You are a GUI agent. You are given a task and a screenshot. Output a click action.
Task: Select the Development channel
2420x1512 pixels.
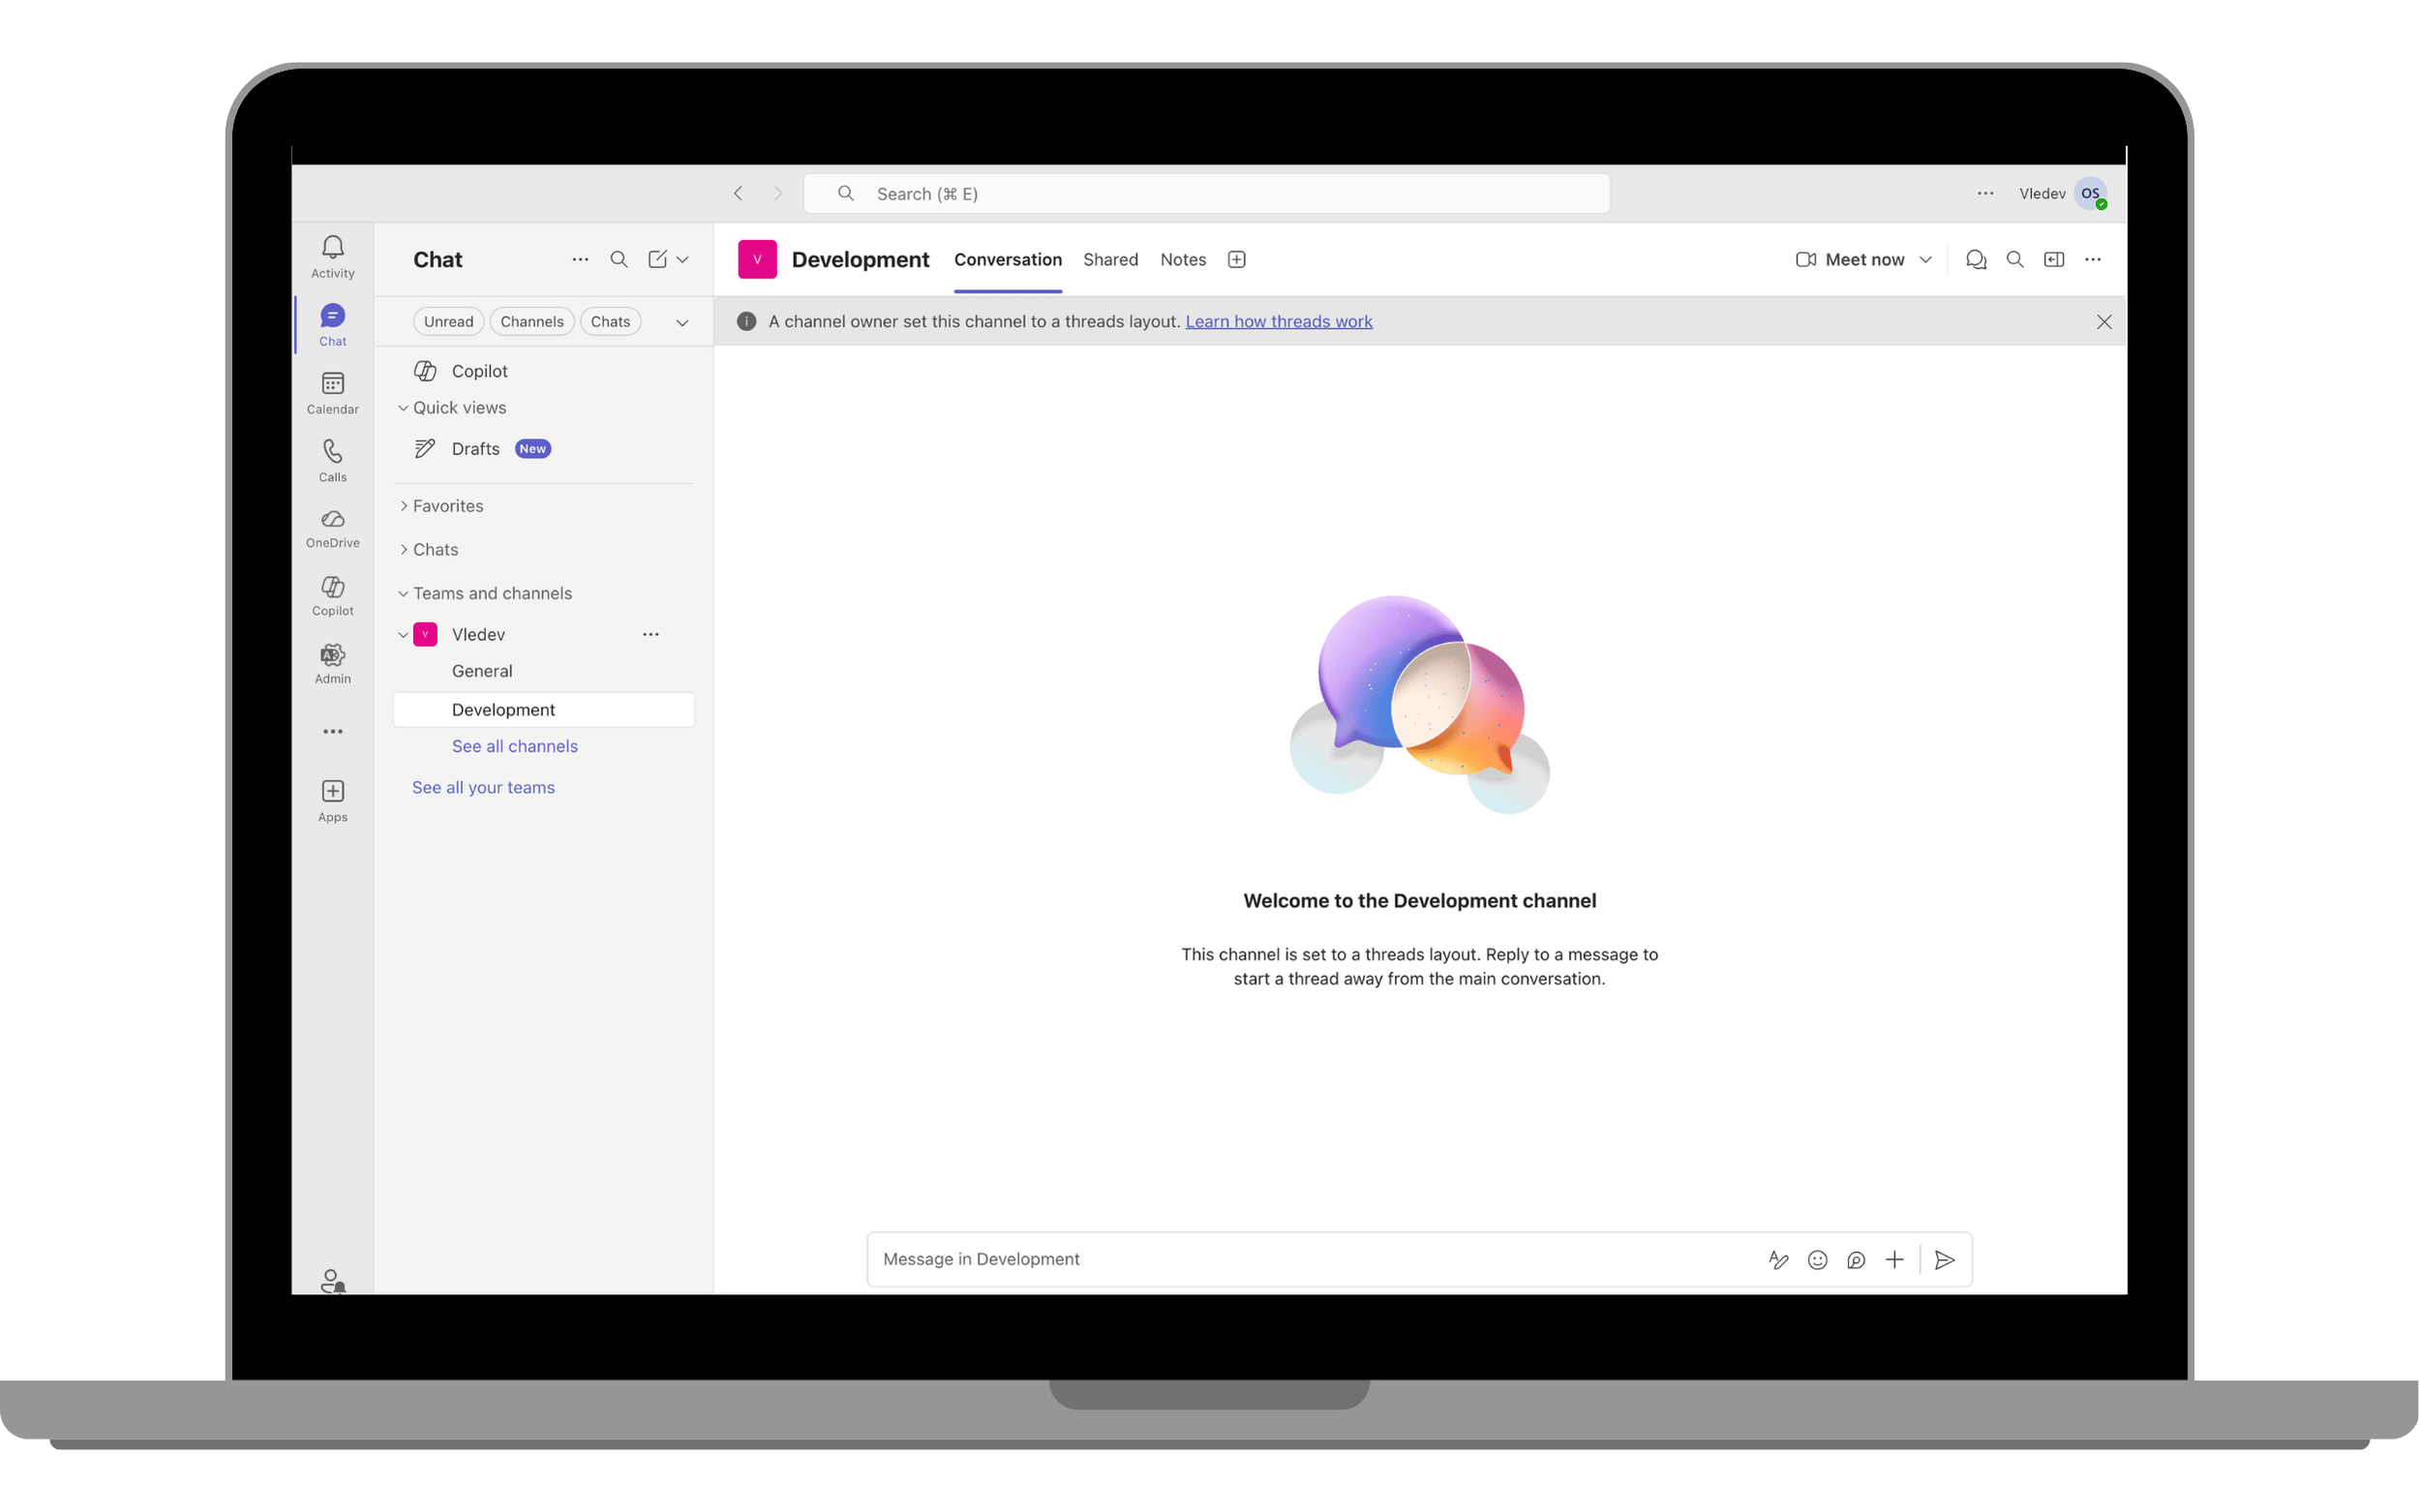545,710
